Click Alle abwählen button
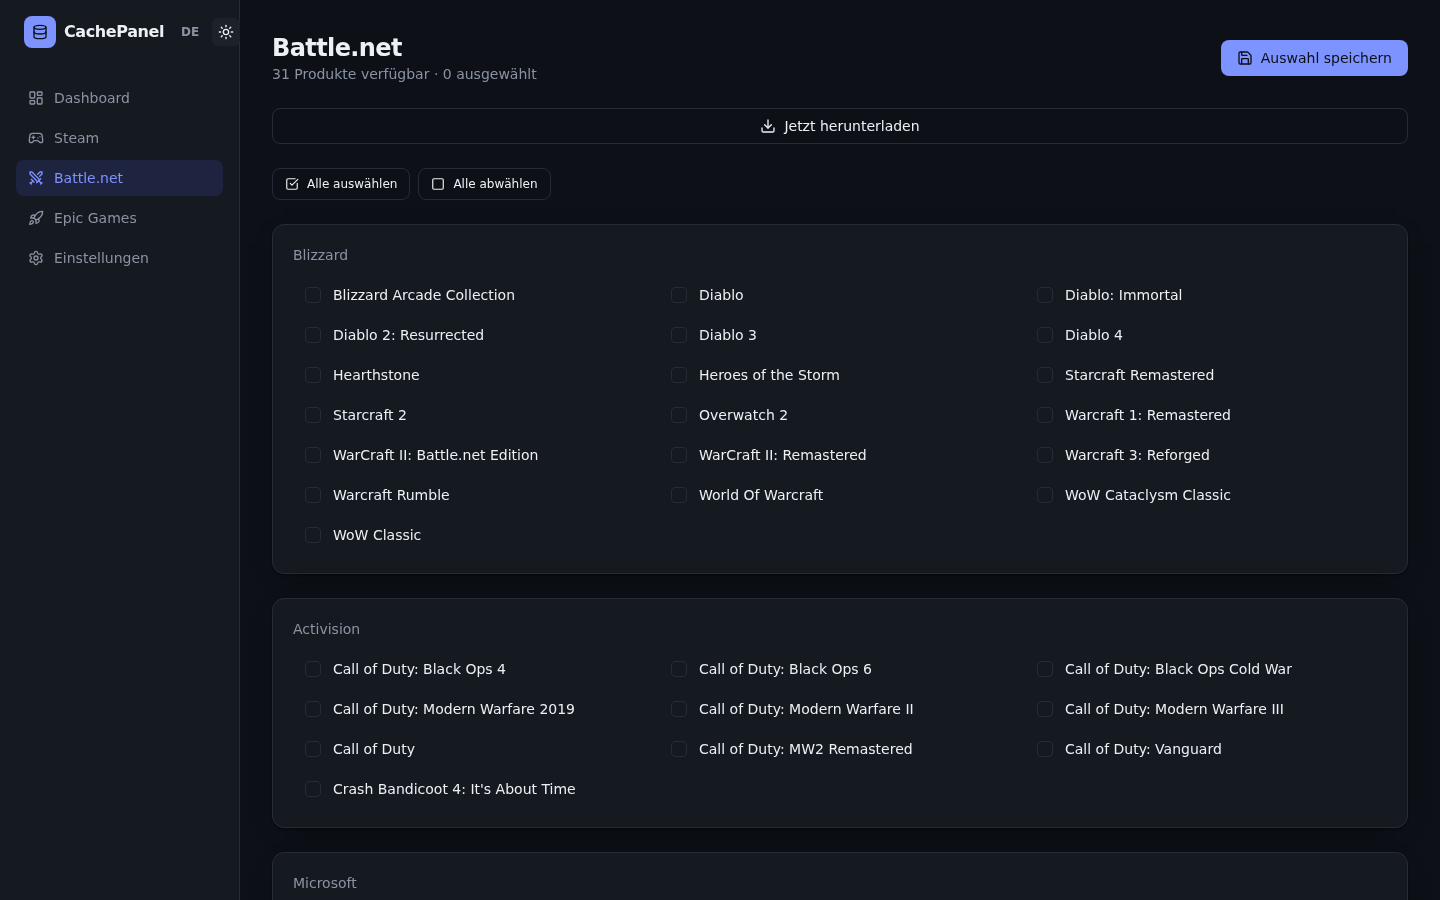1440x900 pixels. click(484, 184)
